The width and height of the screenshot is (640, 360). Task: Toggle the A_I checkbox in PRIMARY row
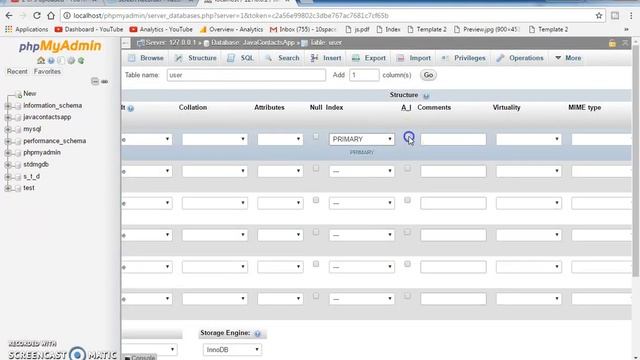point(409,136)
